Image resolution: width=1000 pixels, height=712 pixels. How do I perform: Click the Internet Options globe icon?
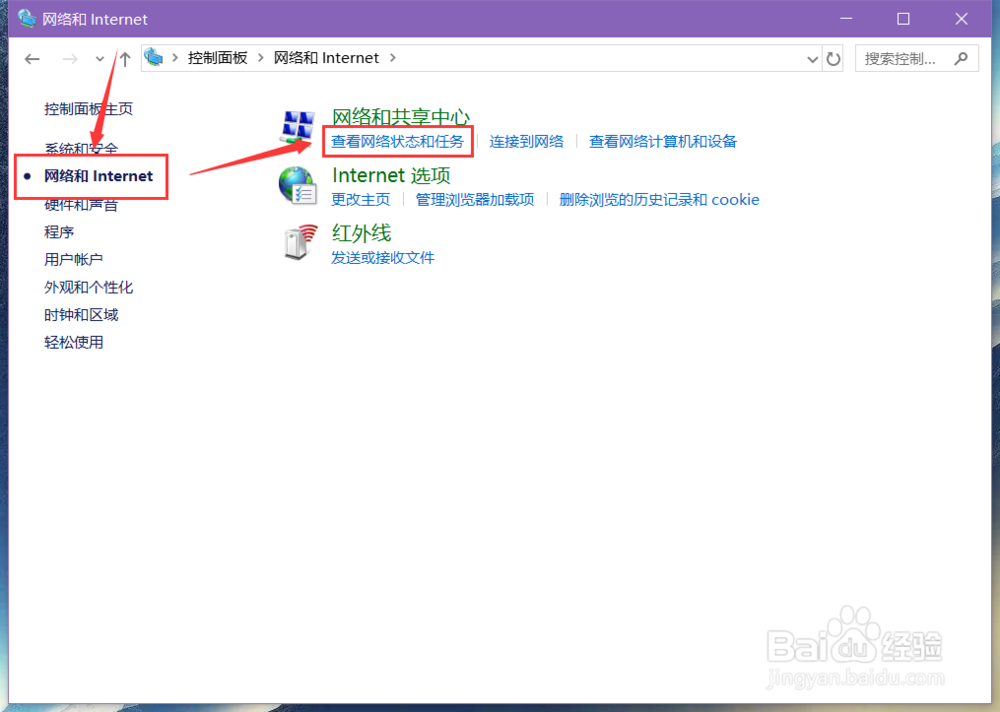pos(298,185)
